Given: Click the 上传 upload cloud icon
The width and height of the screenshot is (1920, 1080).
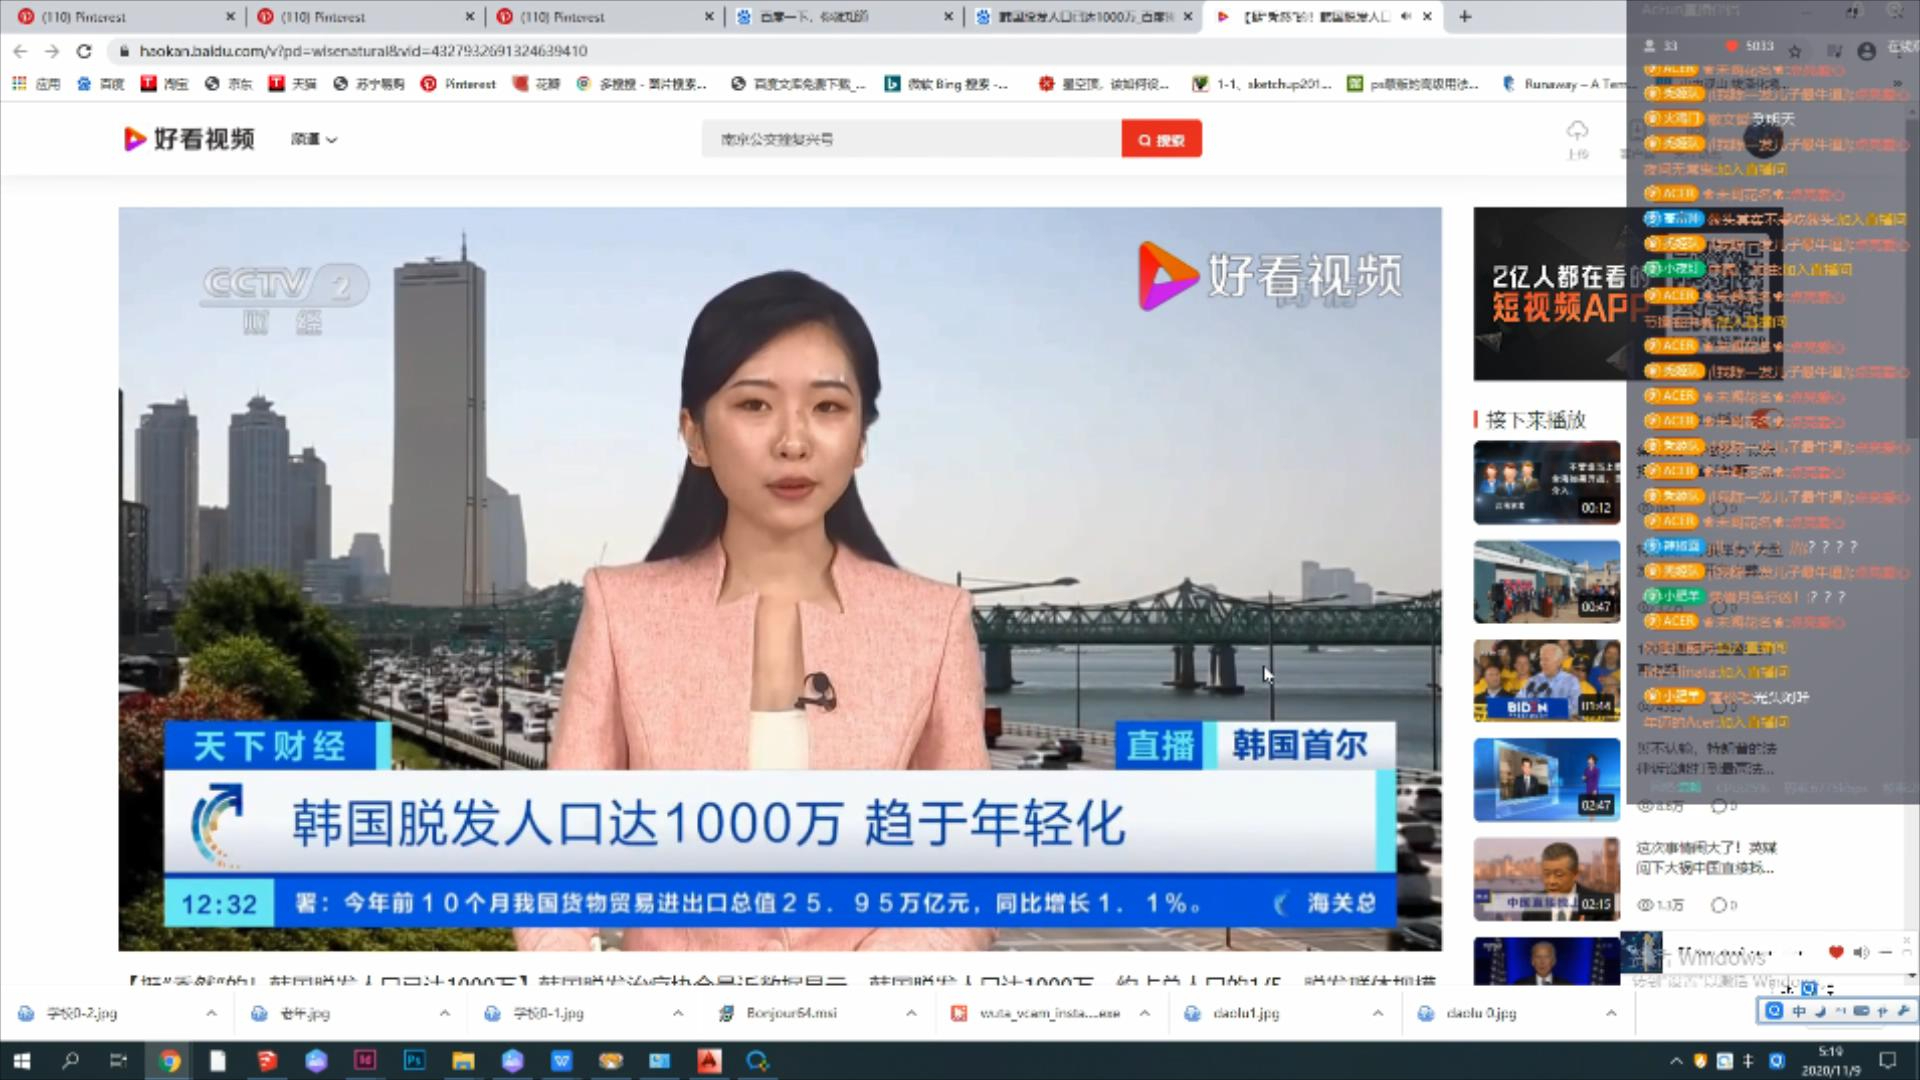Looking at the screenshot, I should click(1577, 138).
